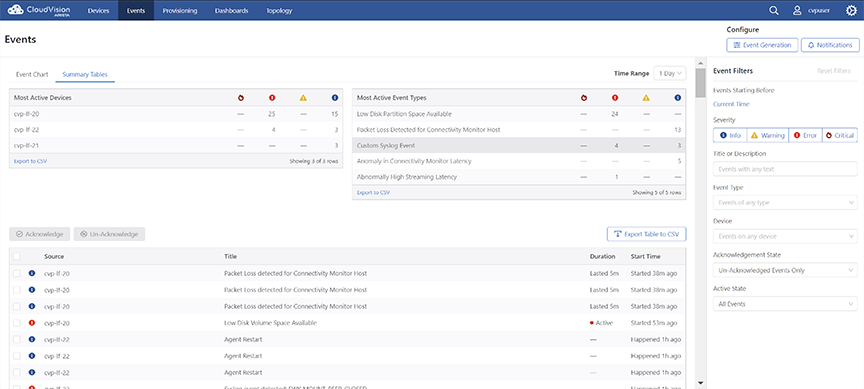Click Export Table to CSV button
The height and width of the screenshot is (389, 864).
pyautogui.click(x=646, y=234)
